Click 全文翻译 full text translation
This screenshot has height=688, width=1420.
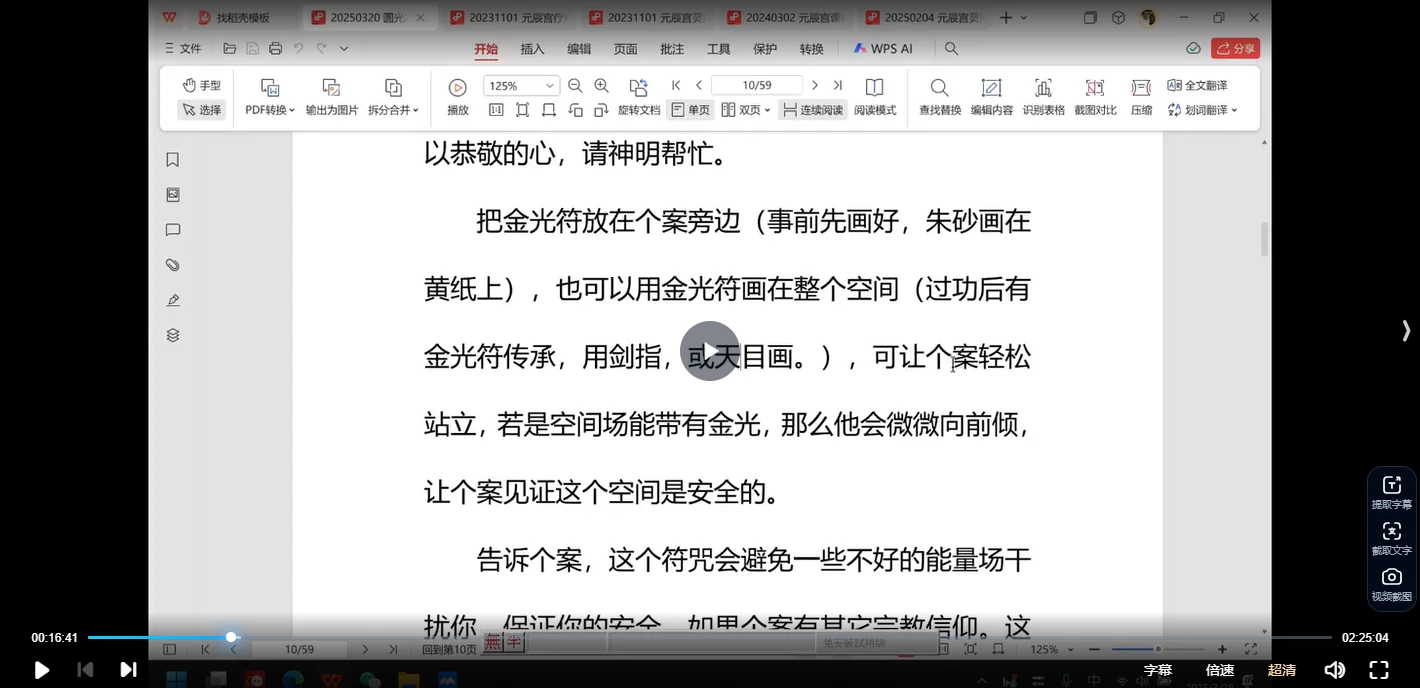(x=1197, y=86)
